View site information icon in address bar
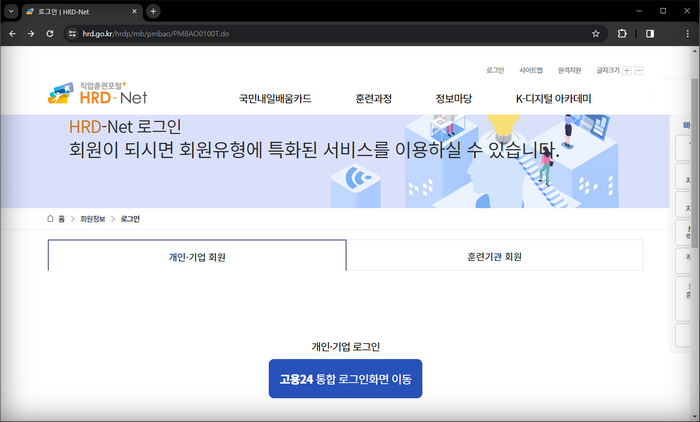 tap(72, 34)
